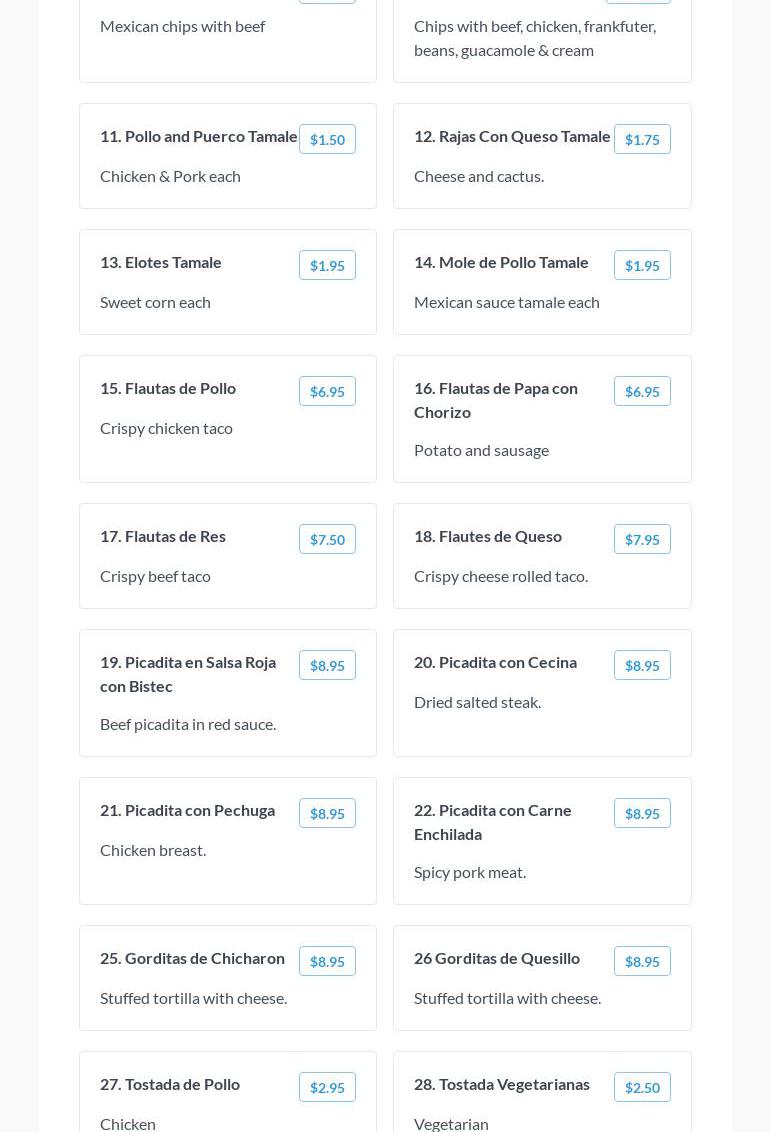770x1132 pixels.
Task: Choose the Flautas de Pollo $6.95 price
Action: [x=327, y=392]
